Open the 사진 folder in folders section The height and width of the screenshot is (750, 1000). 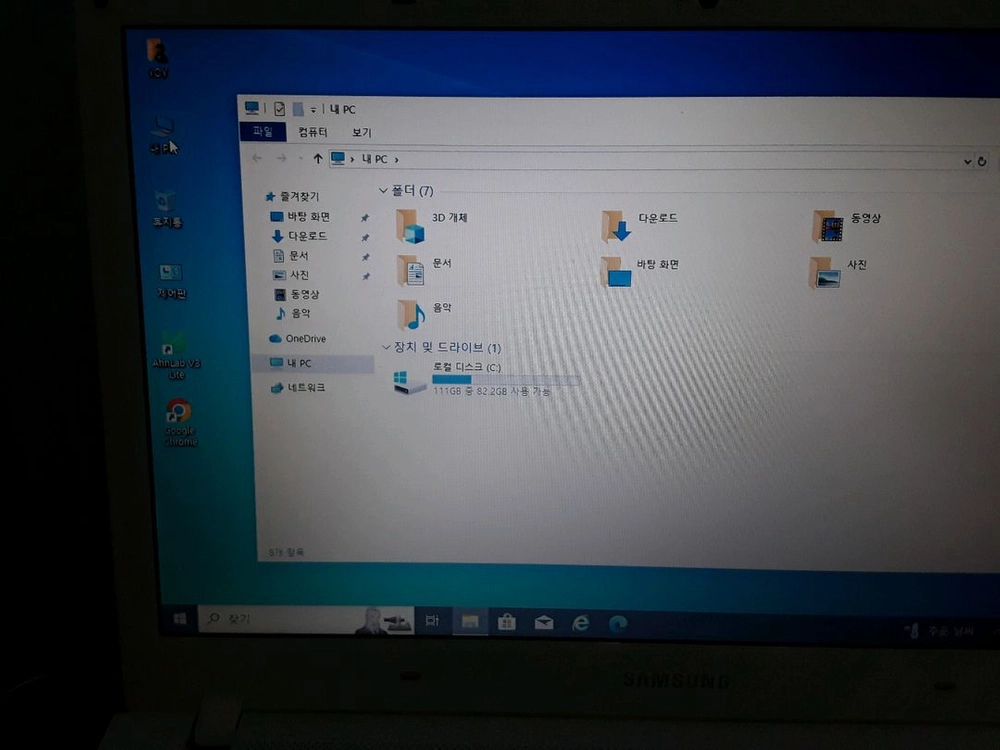coord(838,272)
